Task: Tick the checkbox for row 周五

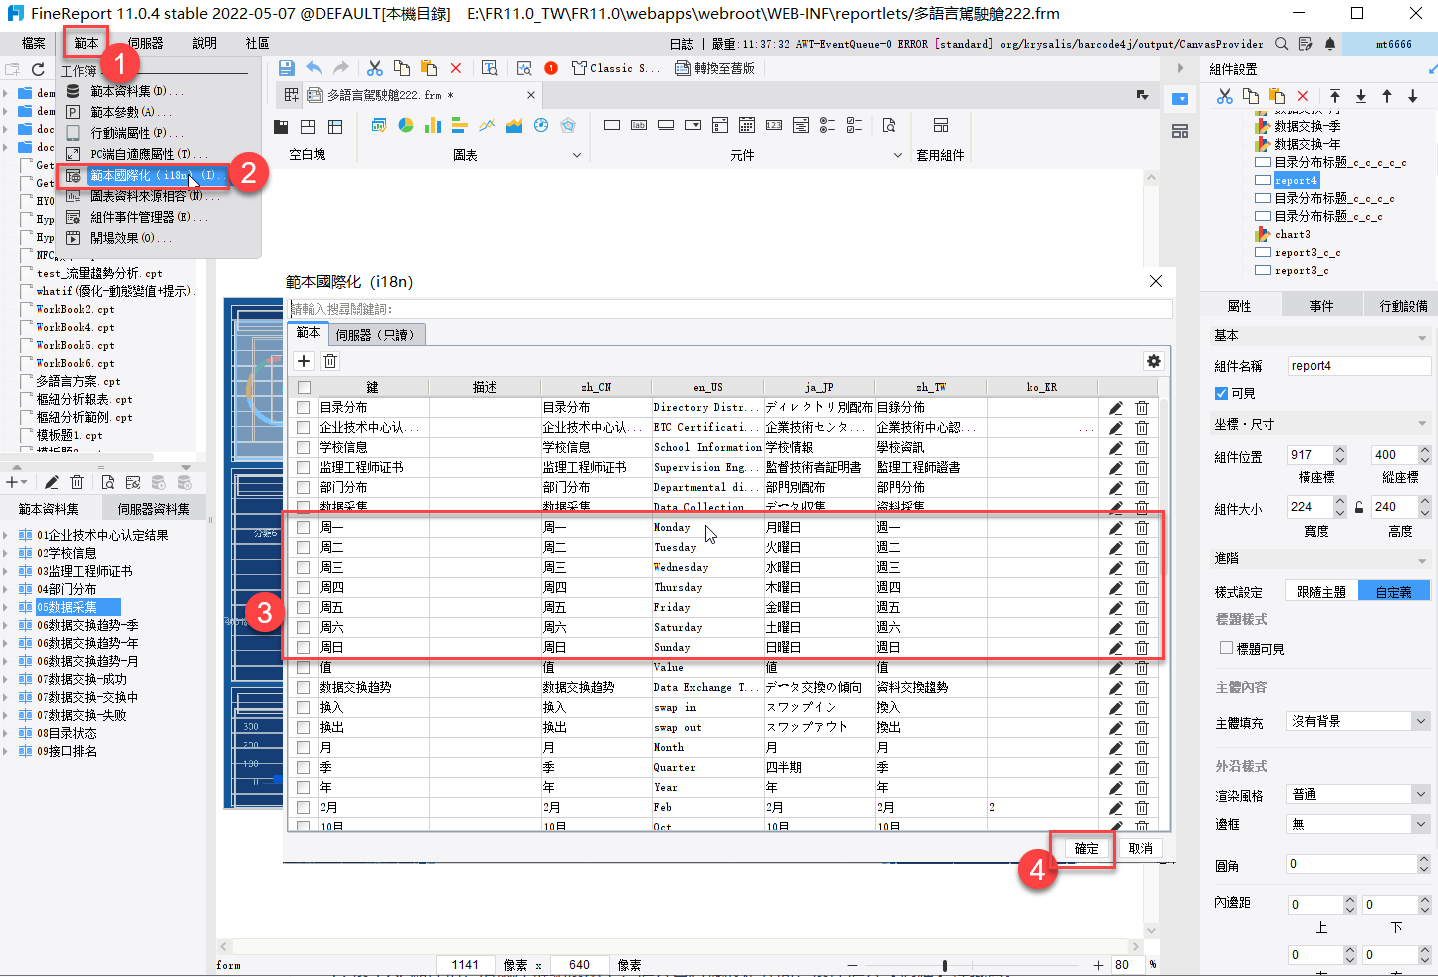Action: tap(304, 608)
